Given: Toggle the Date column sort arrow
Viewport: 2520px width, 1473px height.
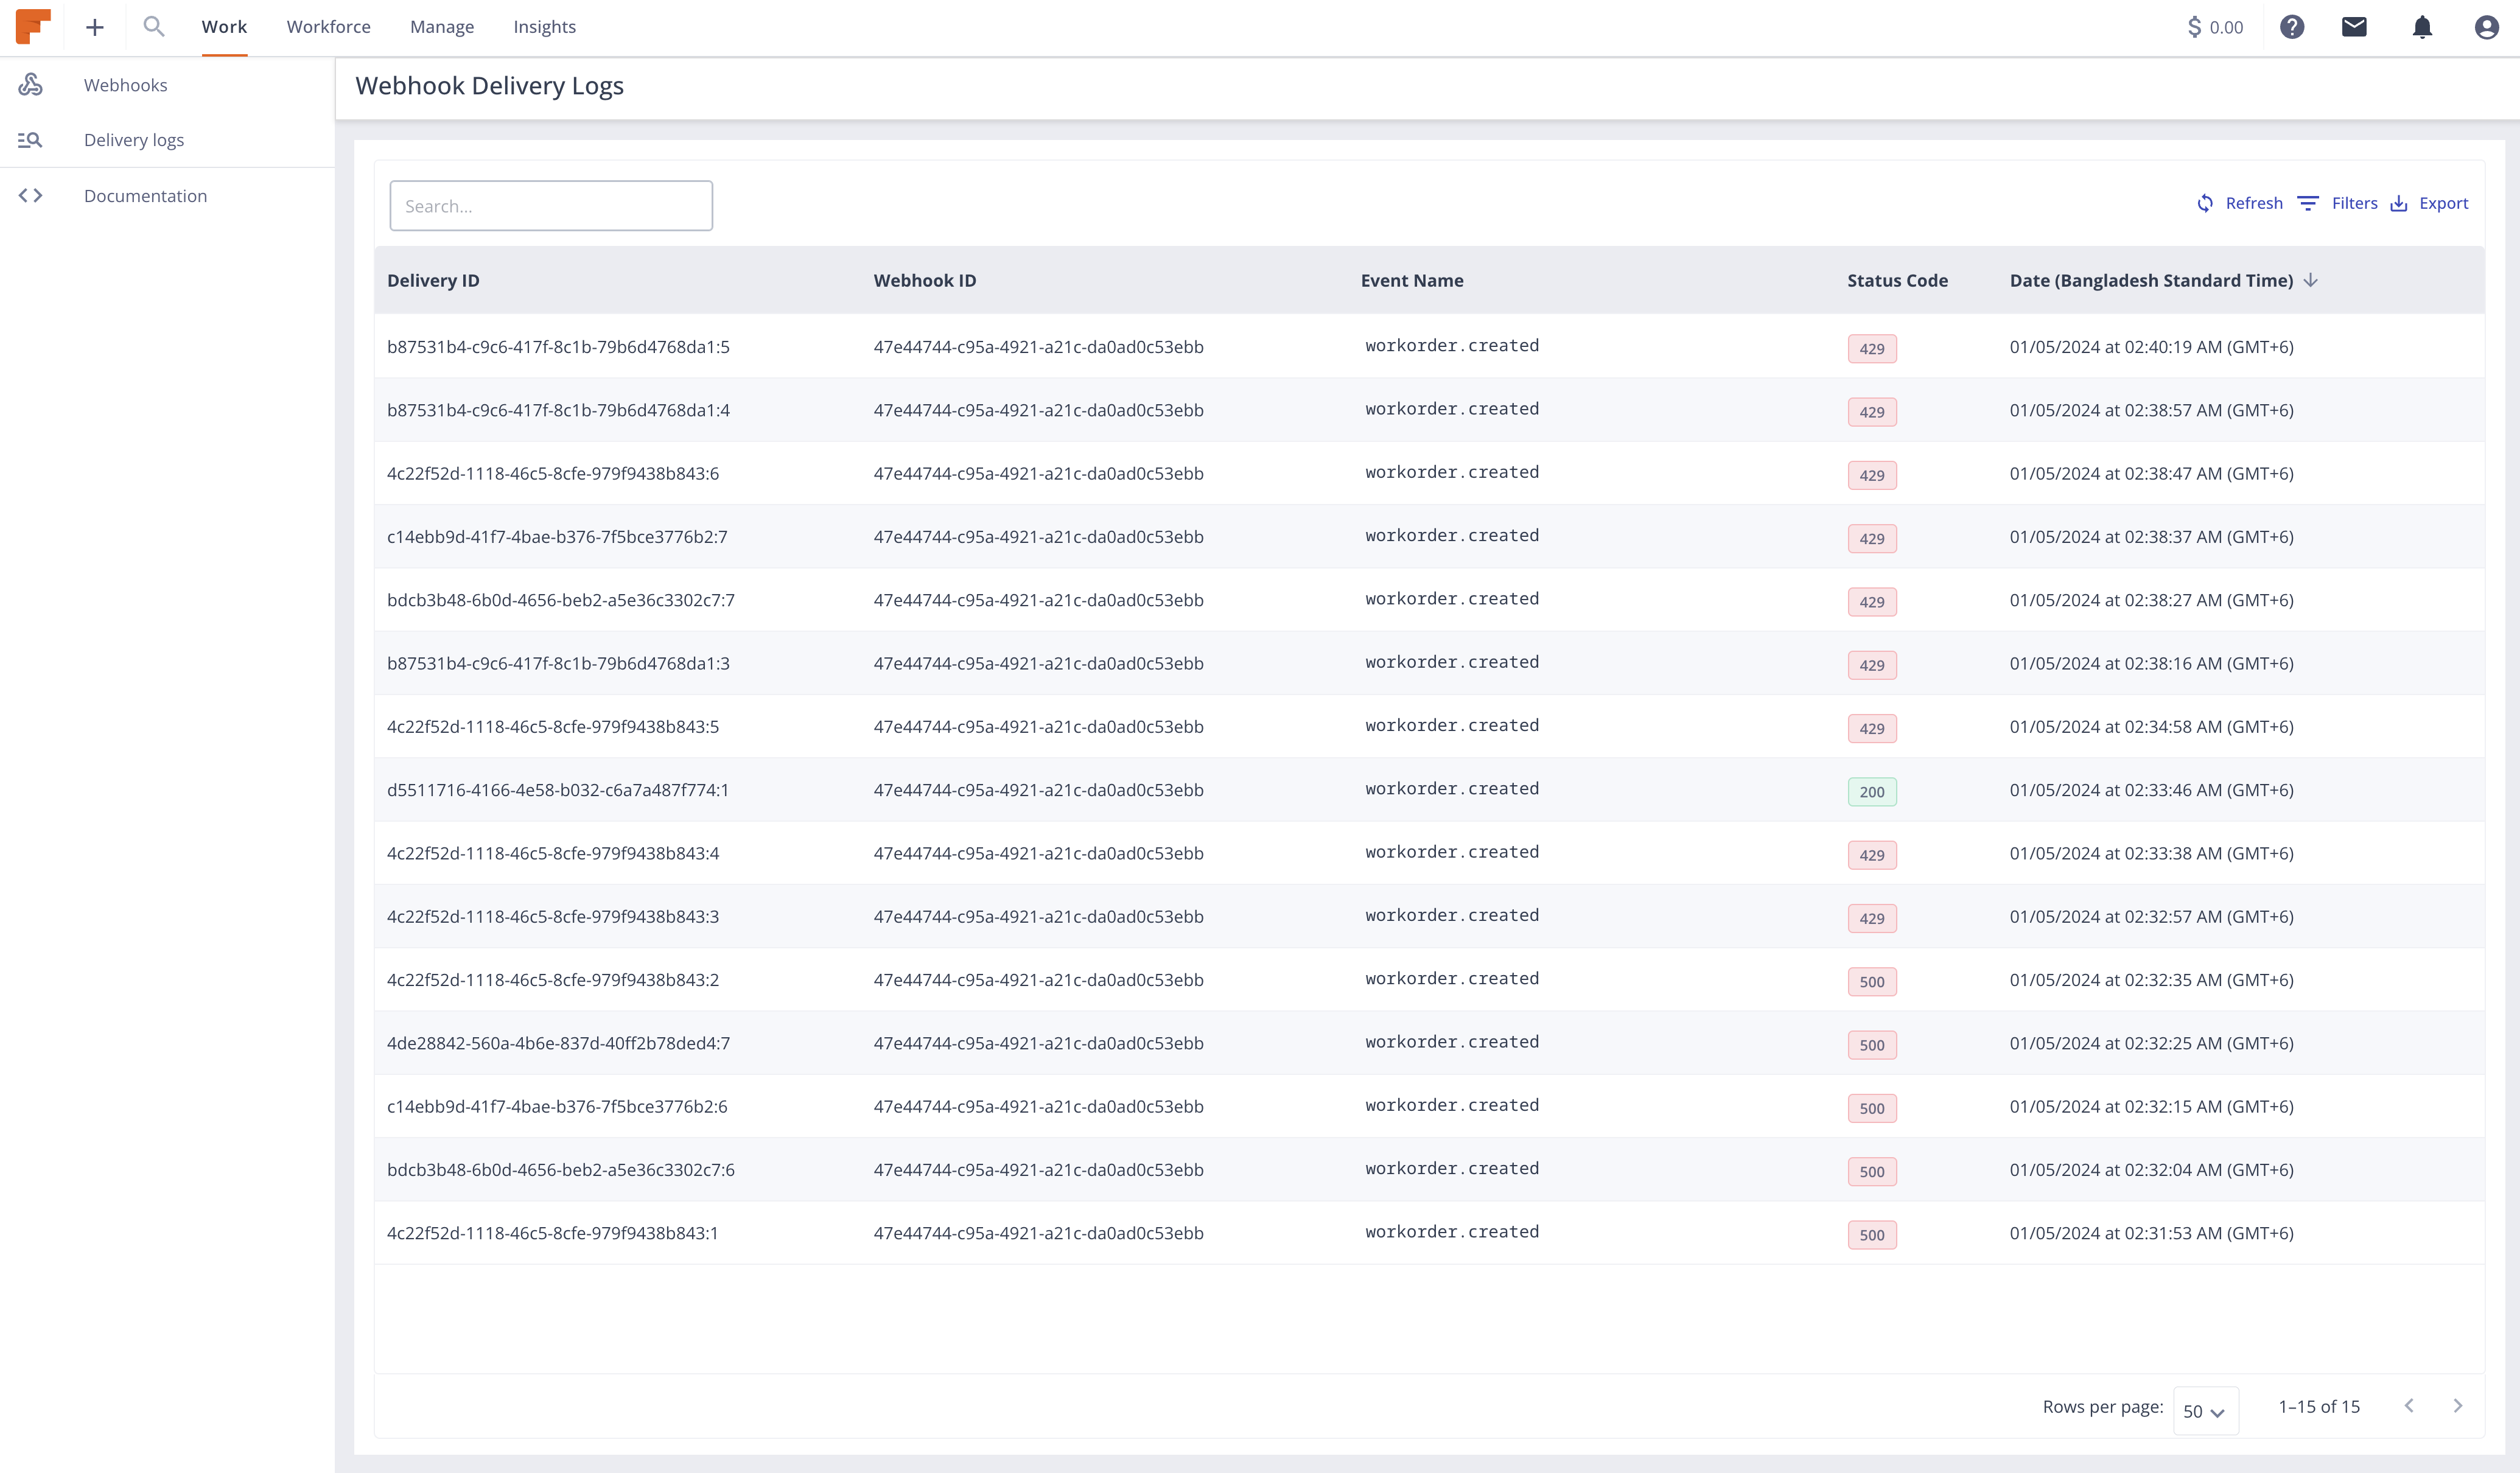Looking at the screenshot, I should click(2312, 281).
